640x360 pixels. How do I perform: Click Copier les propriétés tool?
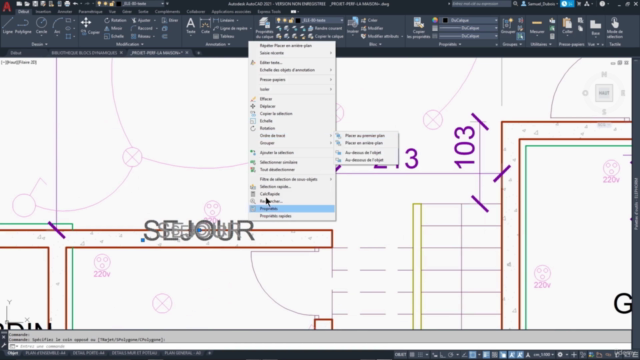(x=418, y=28)
